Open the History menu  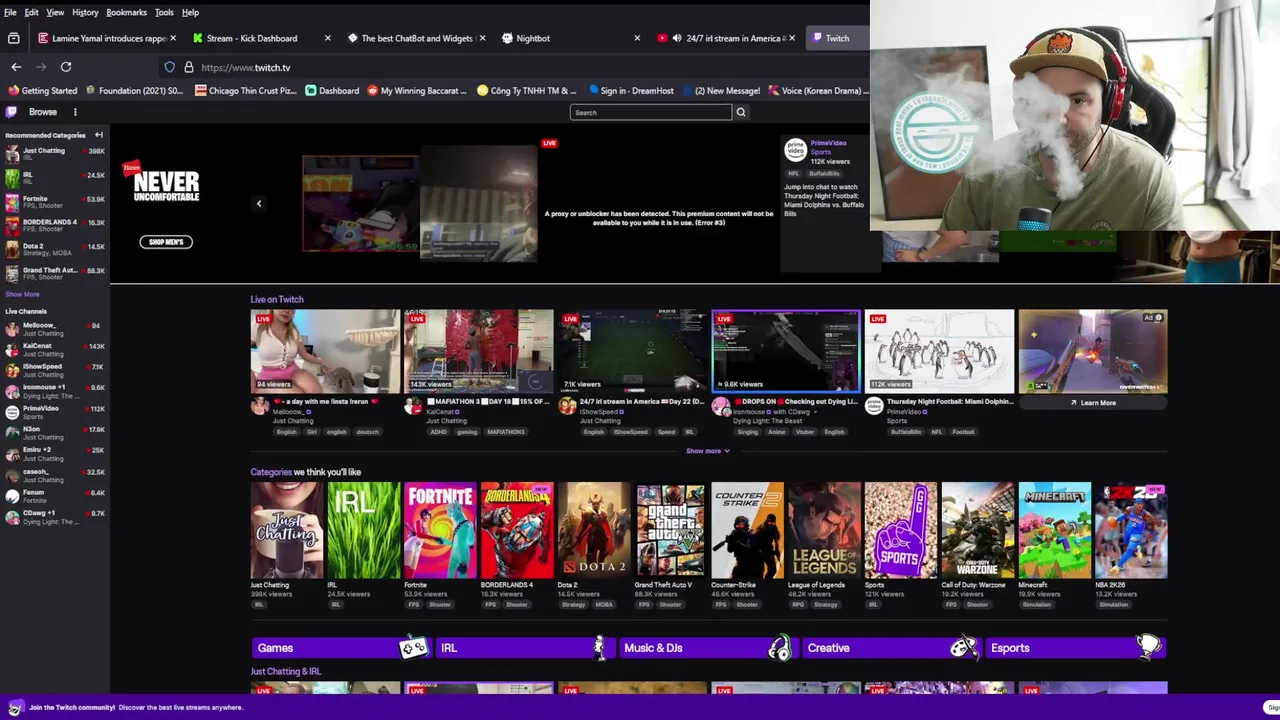pos(85,12)
